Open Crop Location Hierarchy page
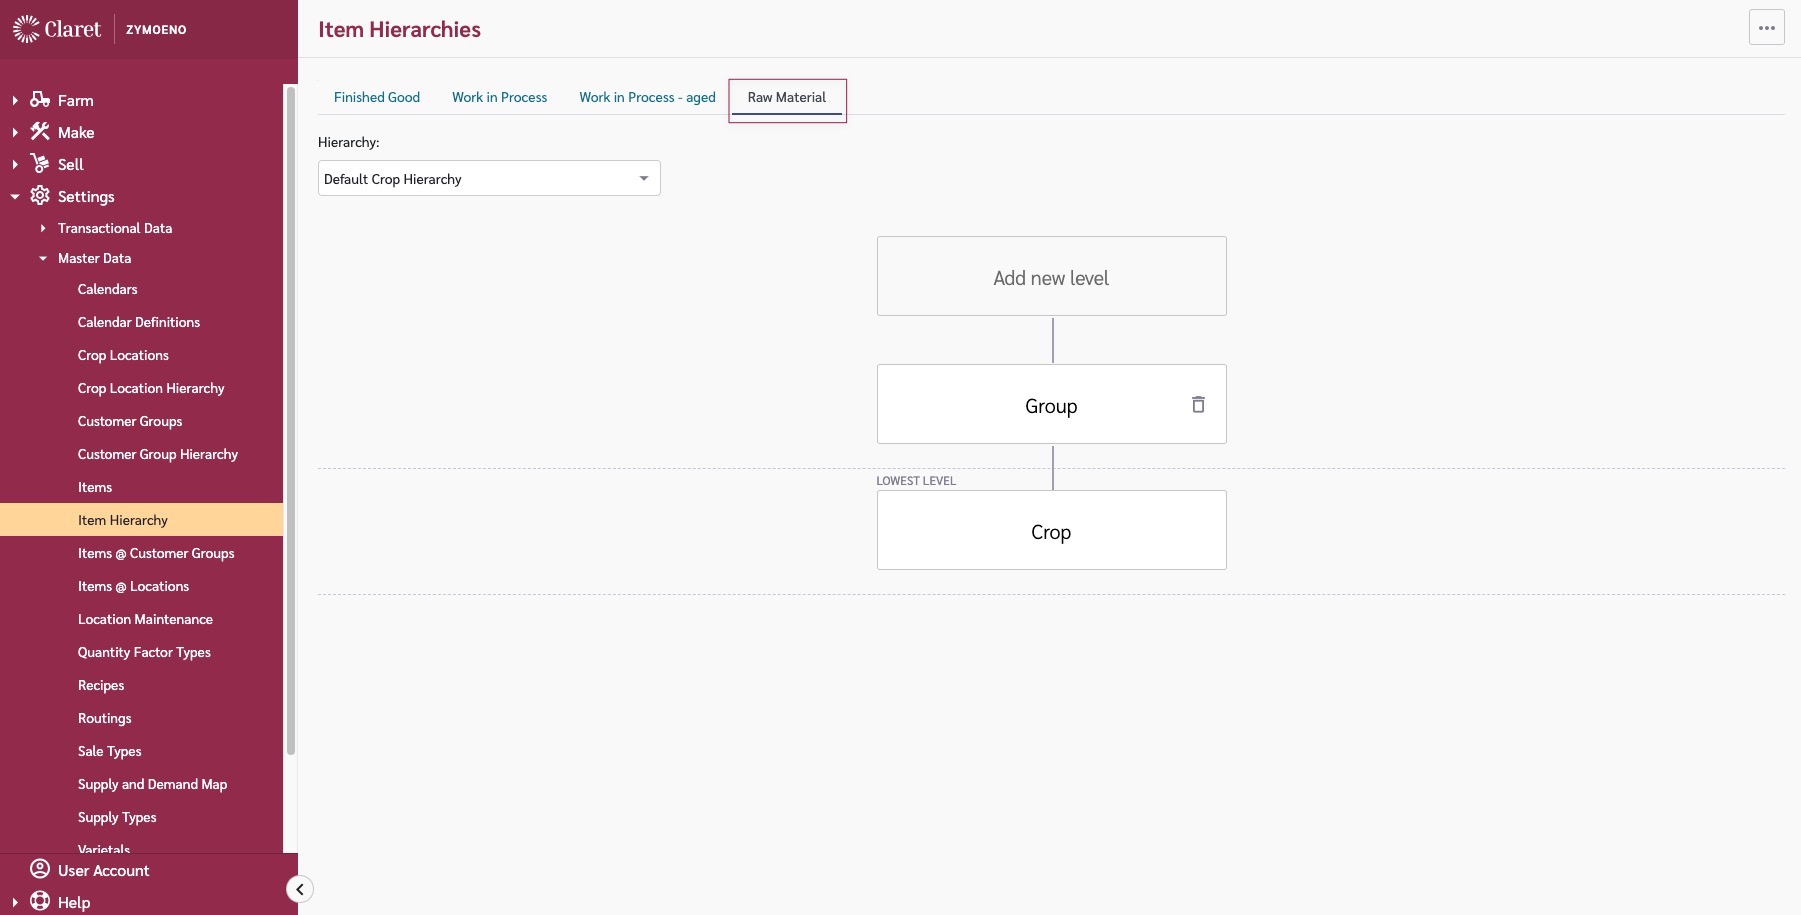Viewport: 1801px width, 915px height. click(x=151, y=388)
